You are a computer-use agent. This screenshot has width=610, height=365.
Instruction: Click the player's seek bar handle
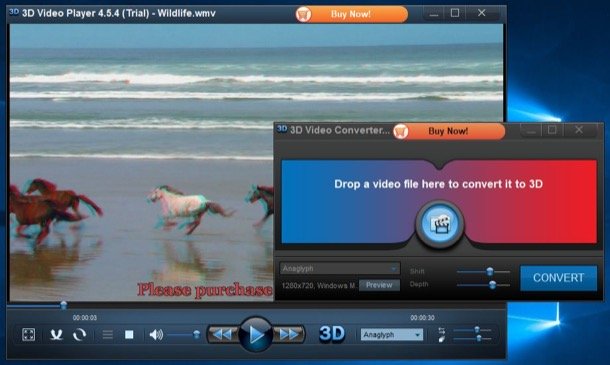tap(63, 305)
